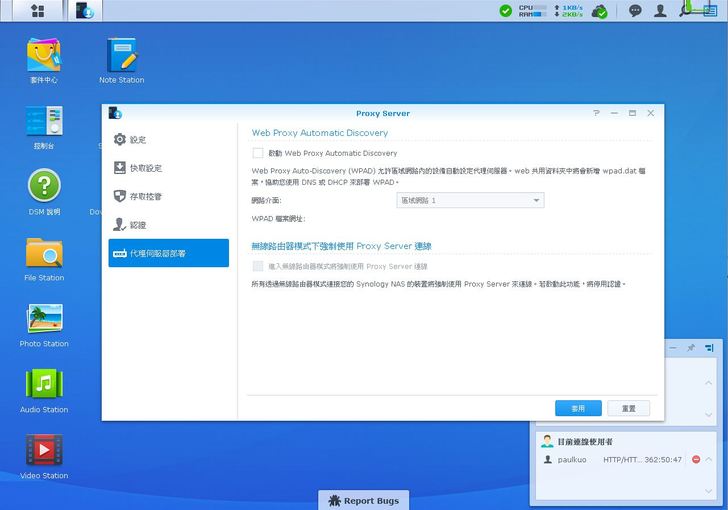Disconnect paulkuo with the red icon

click(696, 459)
